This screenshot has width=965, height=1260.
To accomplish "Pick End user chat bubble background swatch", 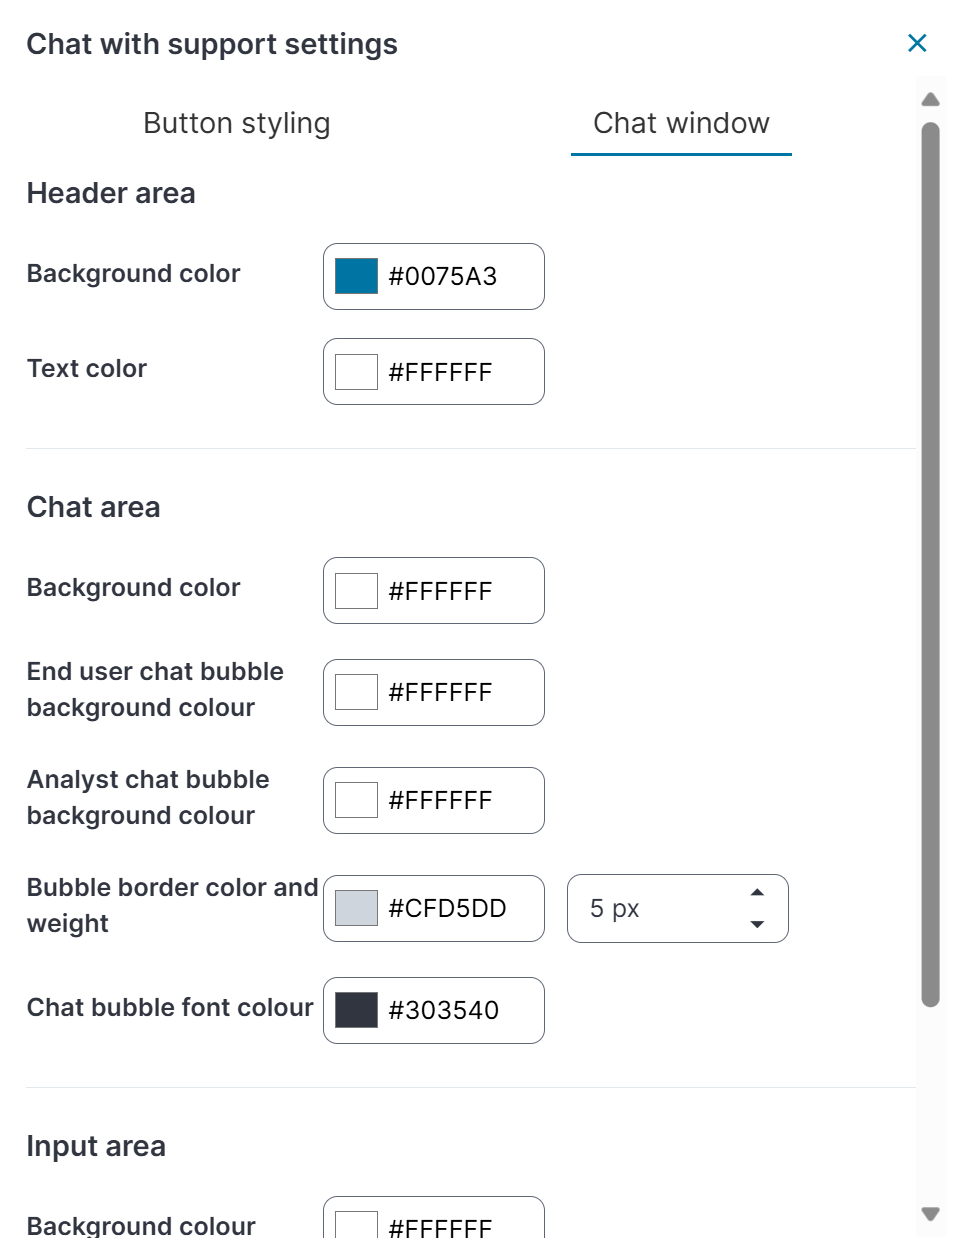I will click(x=356, y=692).
